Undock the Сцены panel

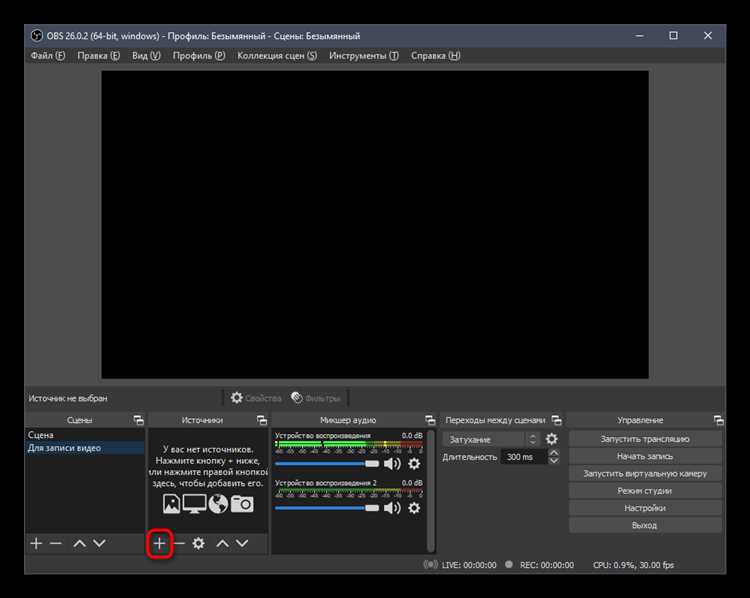[x=138, y=420]
